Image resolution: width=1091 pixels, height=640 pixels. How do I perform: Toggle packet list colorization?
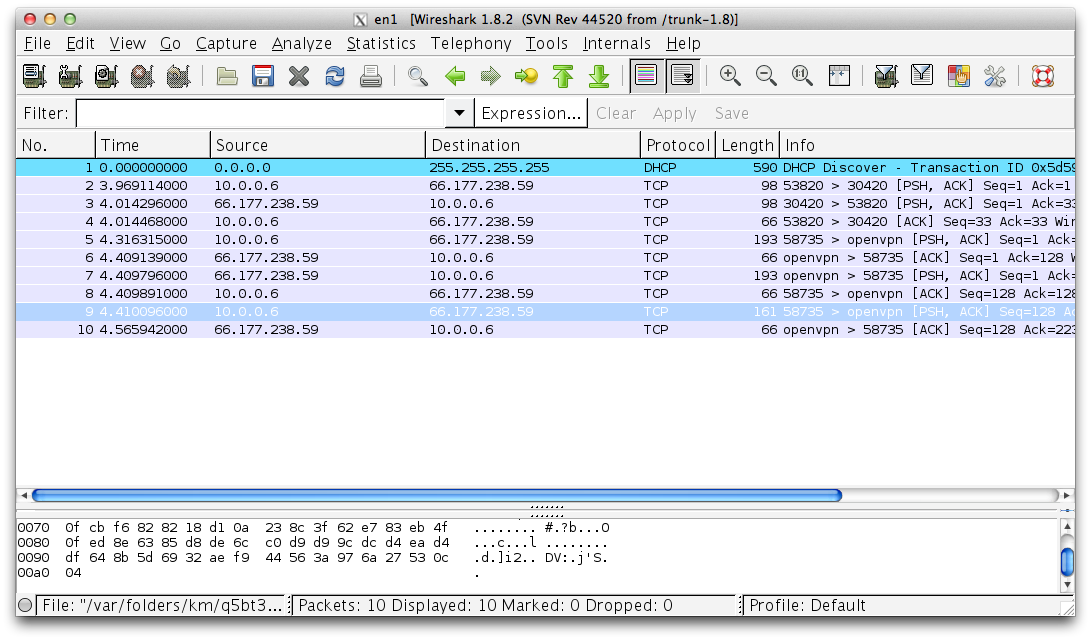coord(646,76)
